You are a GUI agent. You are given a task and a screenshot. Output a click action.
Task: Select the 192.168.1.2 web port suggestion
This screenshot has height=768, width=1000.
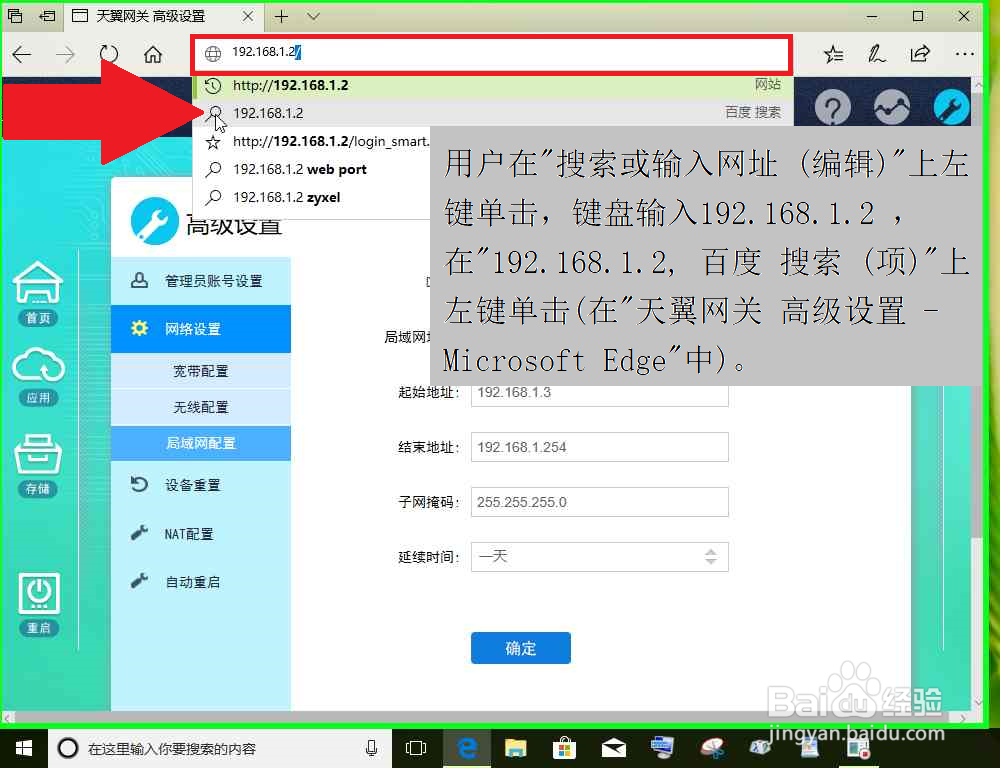(x=312, y=170)
